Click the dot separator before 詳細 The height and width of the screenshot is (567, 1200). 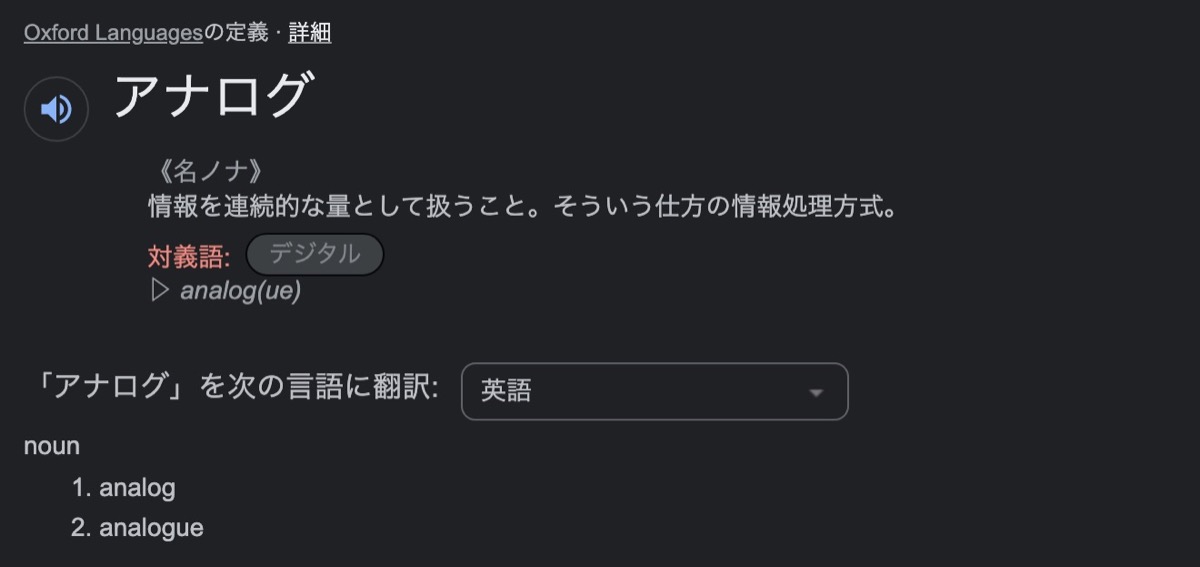(279, 33)
